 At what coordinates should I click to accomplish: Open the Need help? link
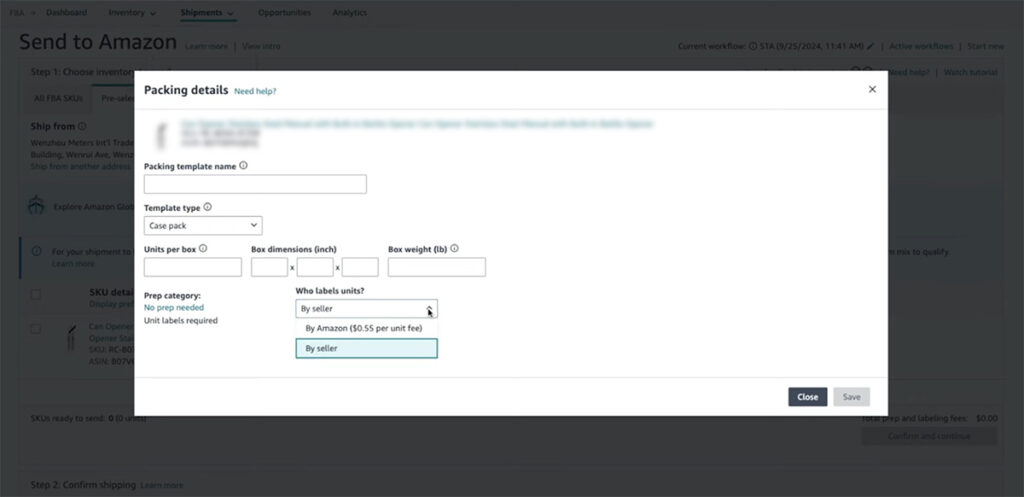[255, 91]
